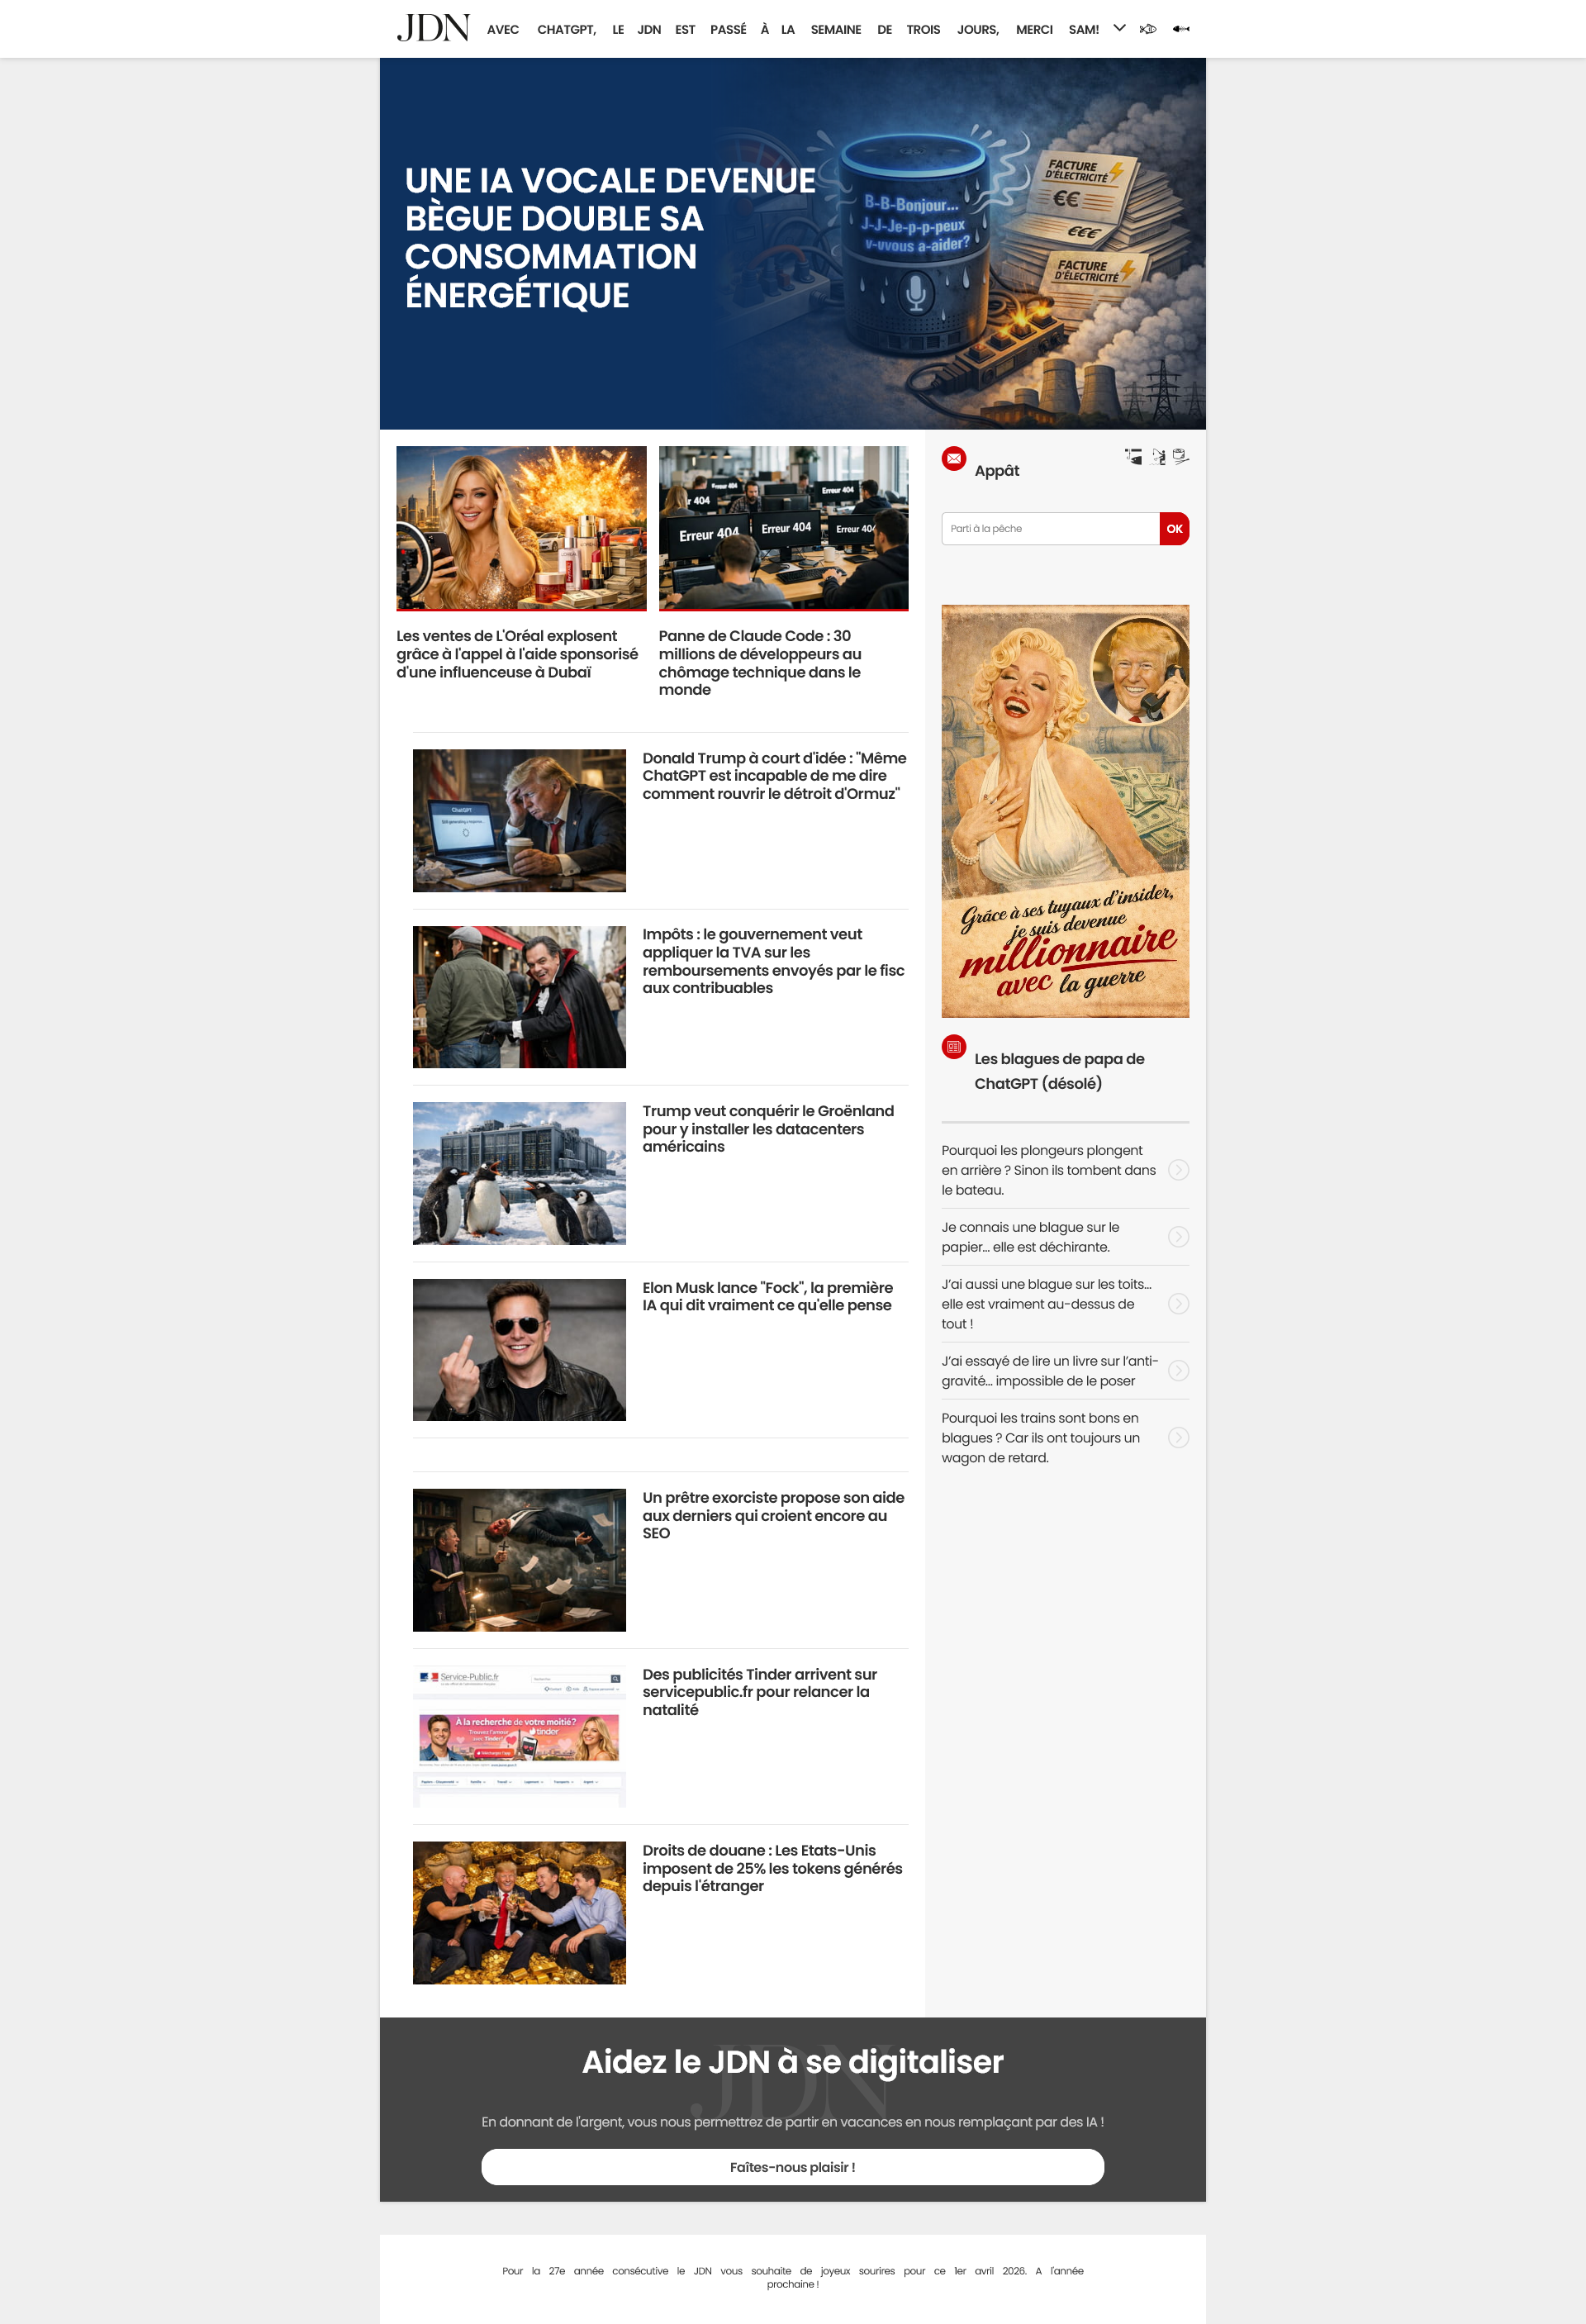Image resolution: width=1586 pixels, height=2324 pixels.
Task: Click the fisherman with rod icon
Action: [1158, 456]
